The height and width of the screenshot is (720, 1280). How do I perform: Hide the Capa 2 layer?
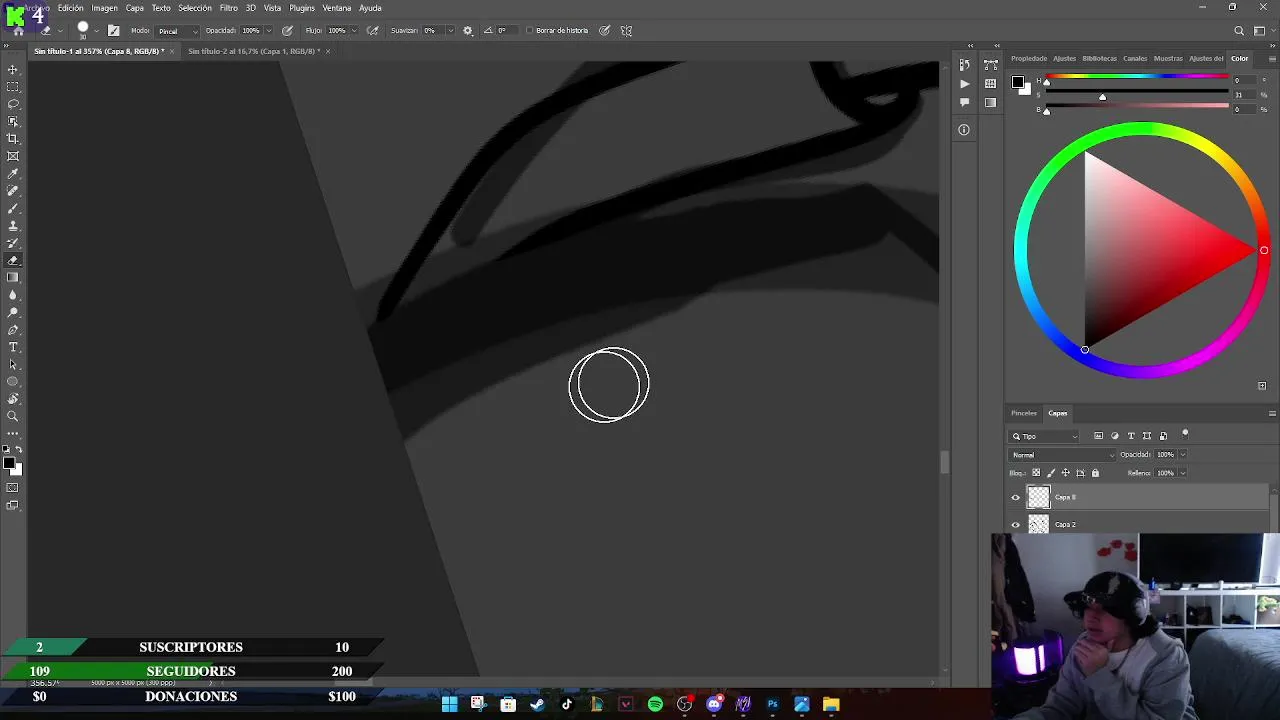pyautogui.click(x=1016, y=524)
